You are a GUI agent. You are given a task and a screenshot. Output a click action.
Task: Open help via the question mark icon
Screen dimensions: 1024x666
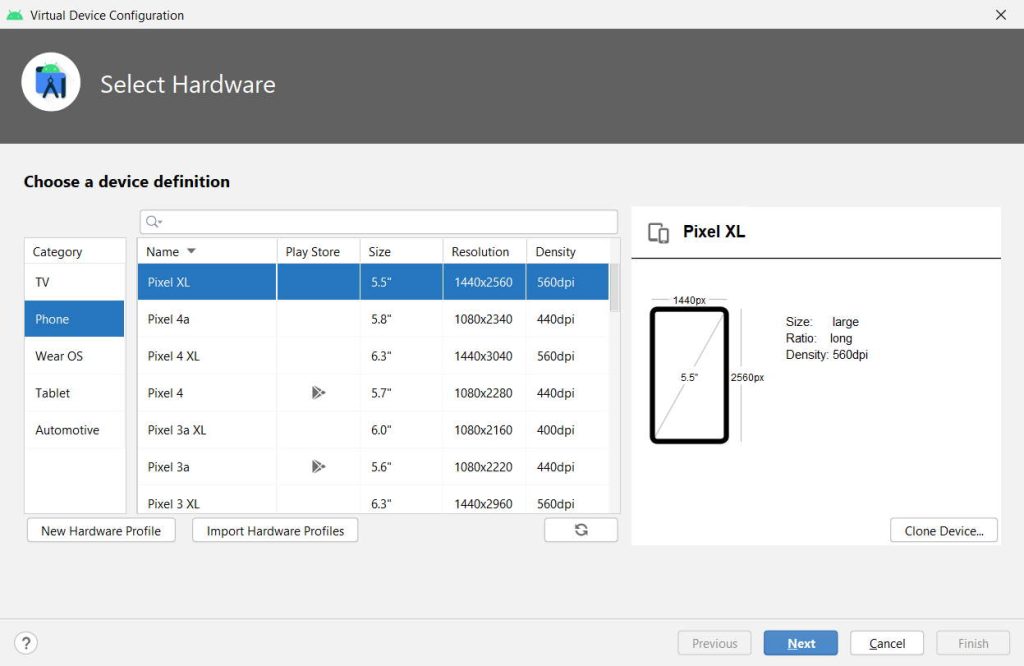click(26, 642)
